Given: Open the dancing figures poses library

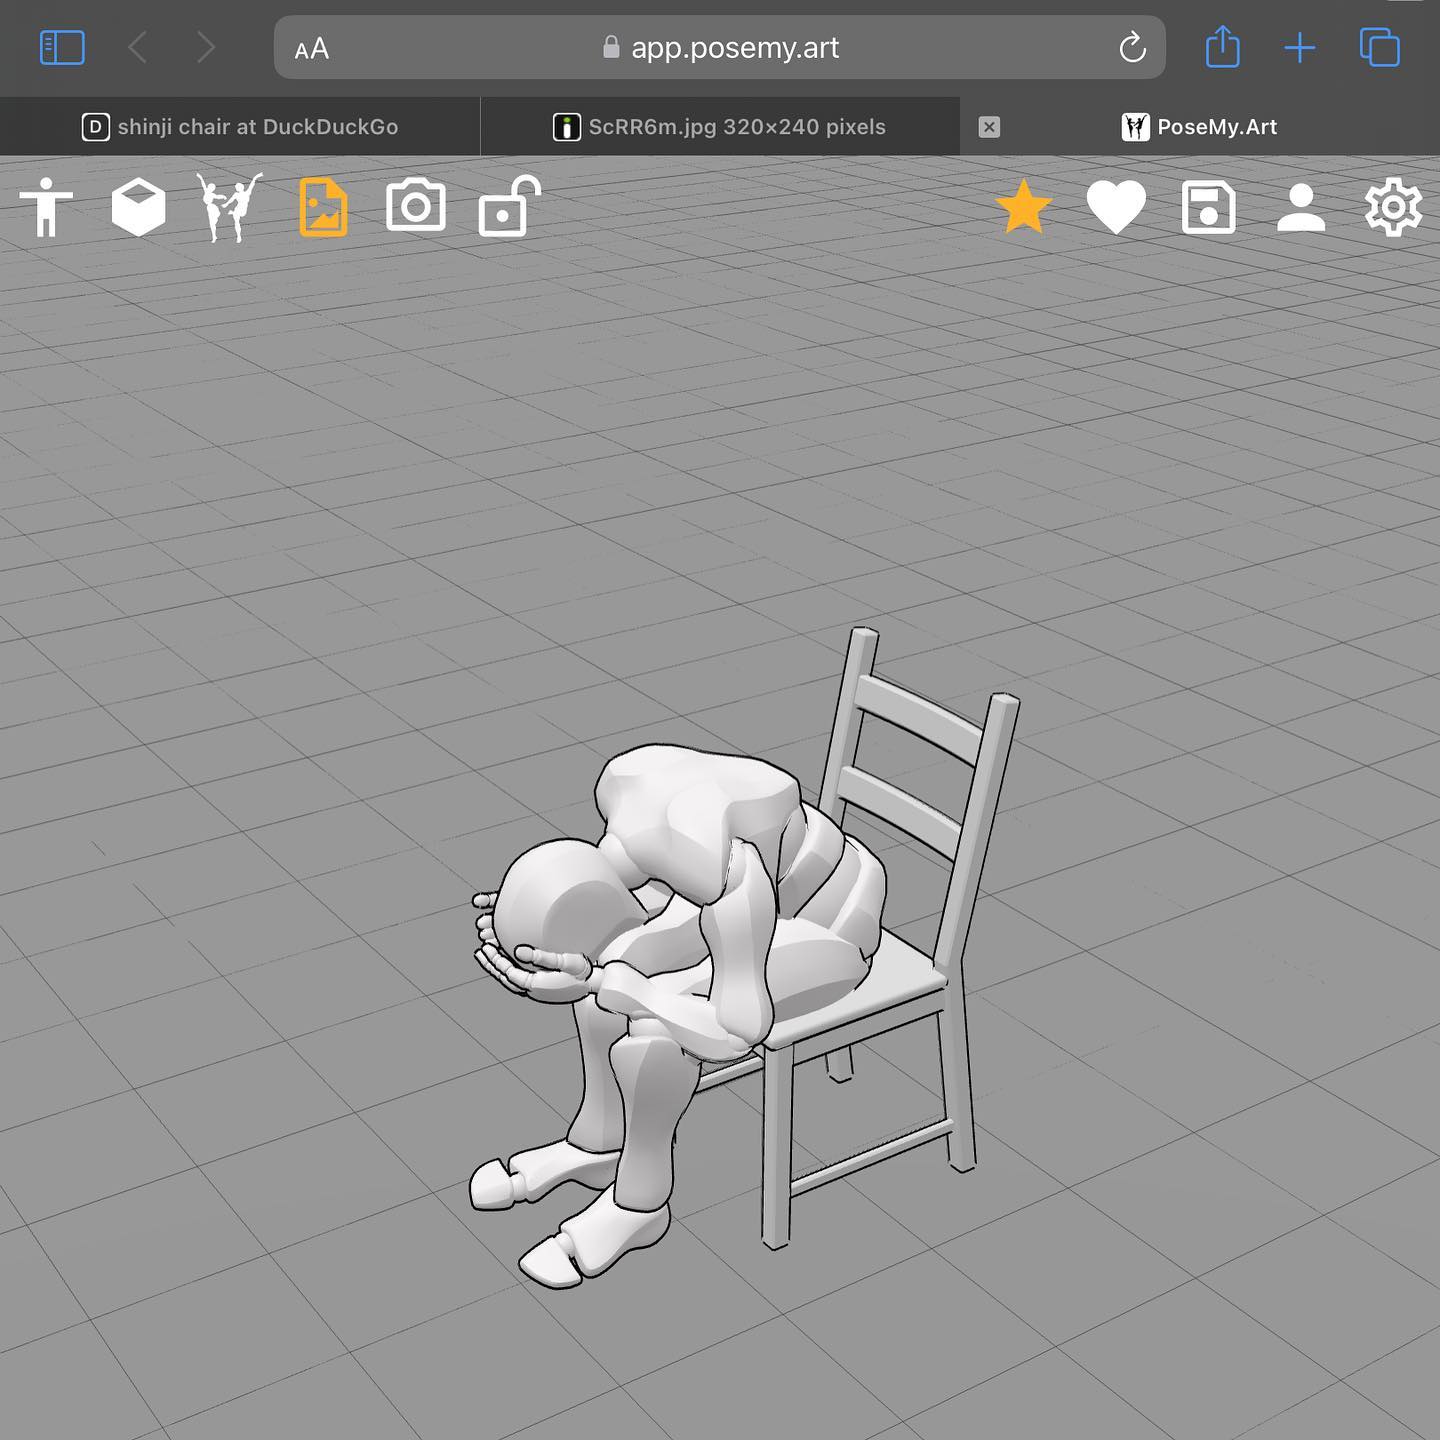Looking at the screenshot, I should (x=230, y=207).
